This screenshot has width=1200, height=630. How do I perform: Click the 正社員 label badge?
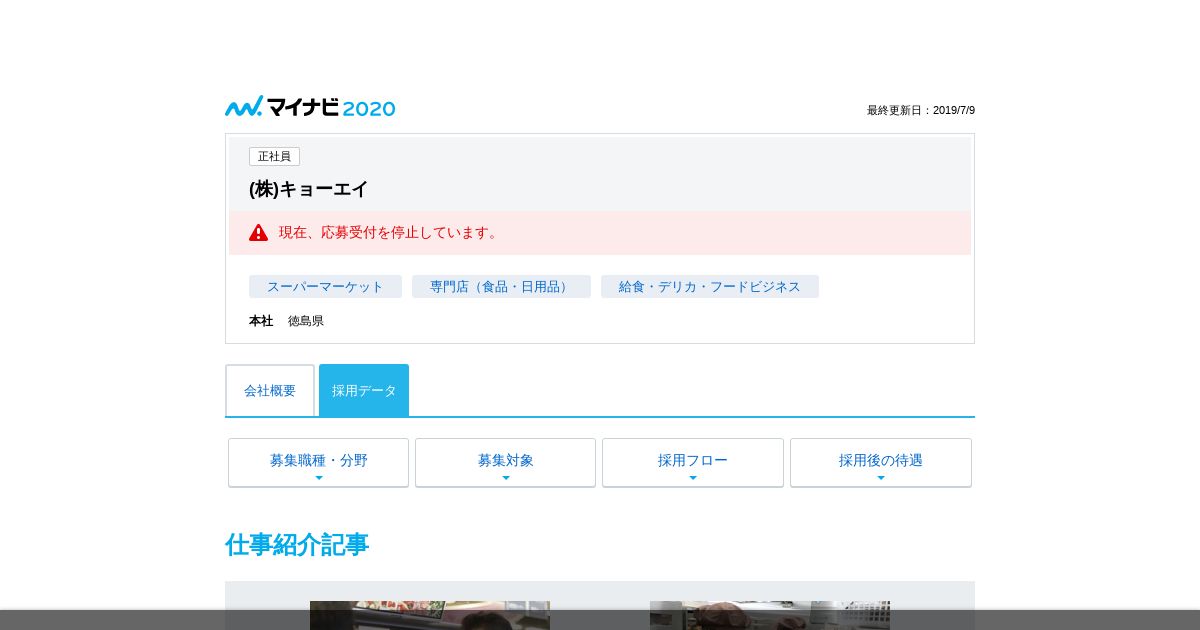[x=274, y=157]
